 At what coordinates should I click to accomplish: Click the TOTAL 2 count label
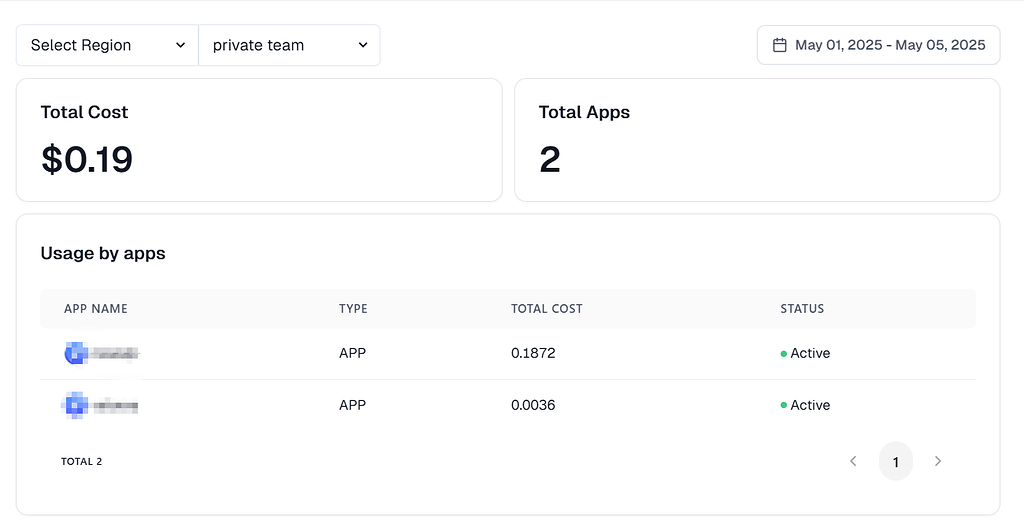(x=82, y=462)
